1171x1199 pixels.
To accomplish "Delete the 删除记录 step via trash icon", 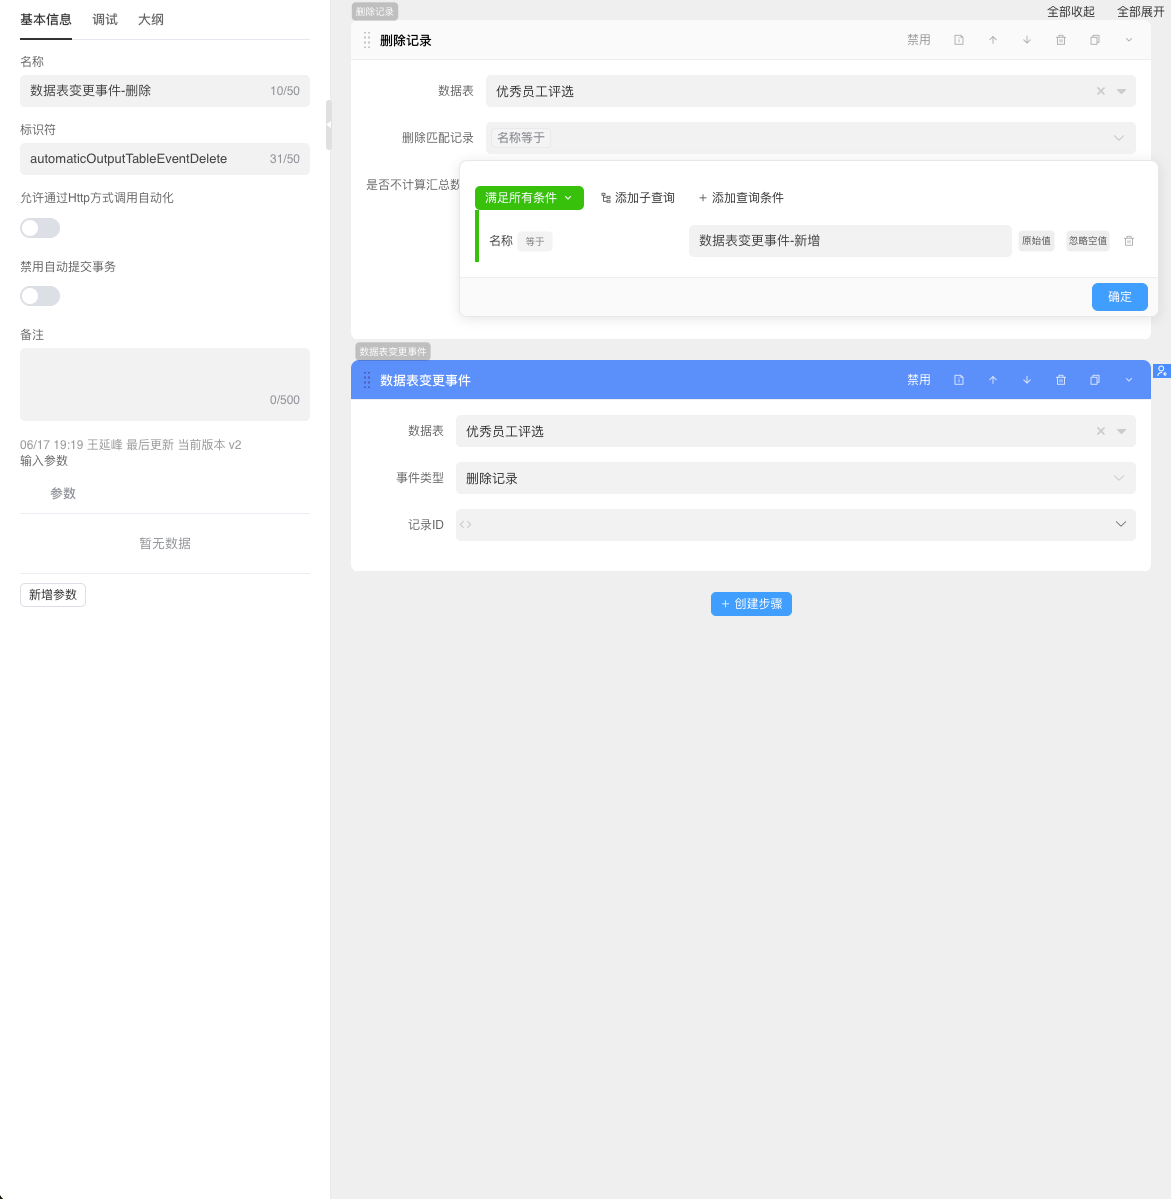I will 1061,41.
